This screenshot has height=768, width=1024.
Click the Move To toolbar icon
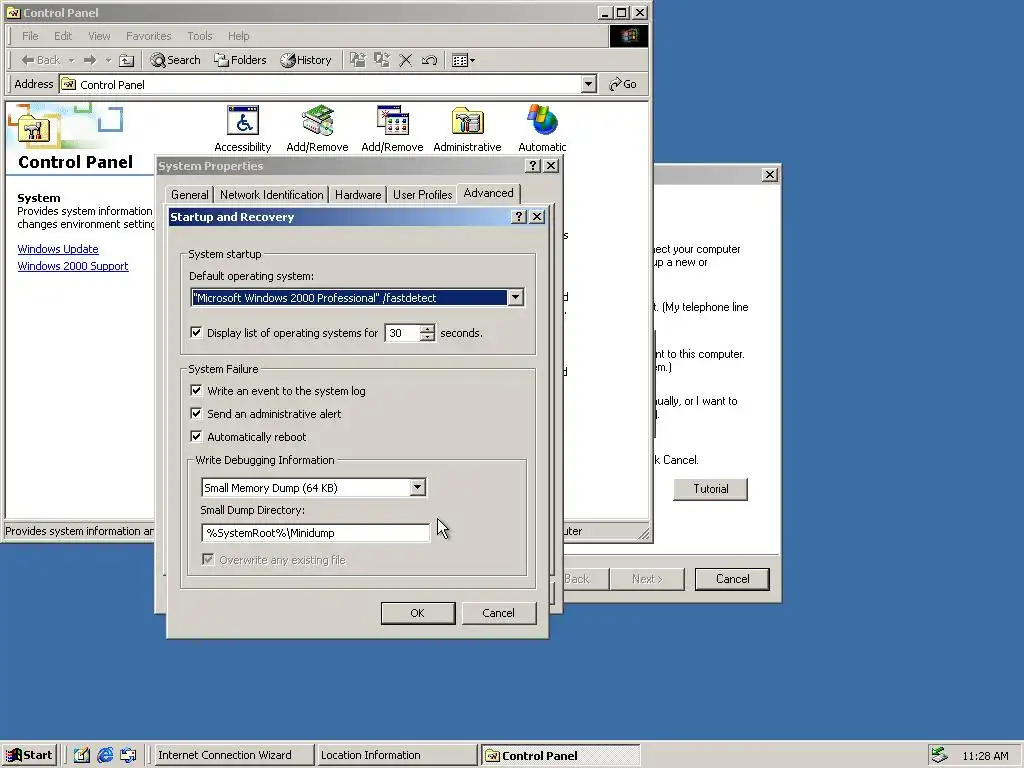click(x=357, y=60)
